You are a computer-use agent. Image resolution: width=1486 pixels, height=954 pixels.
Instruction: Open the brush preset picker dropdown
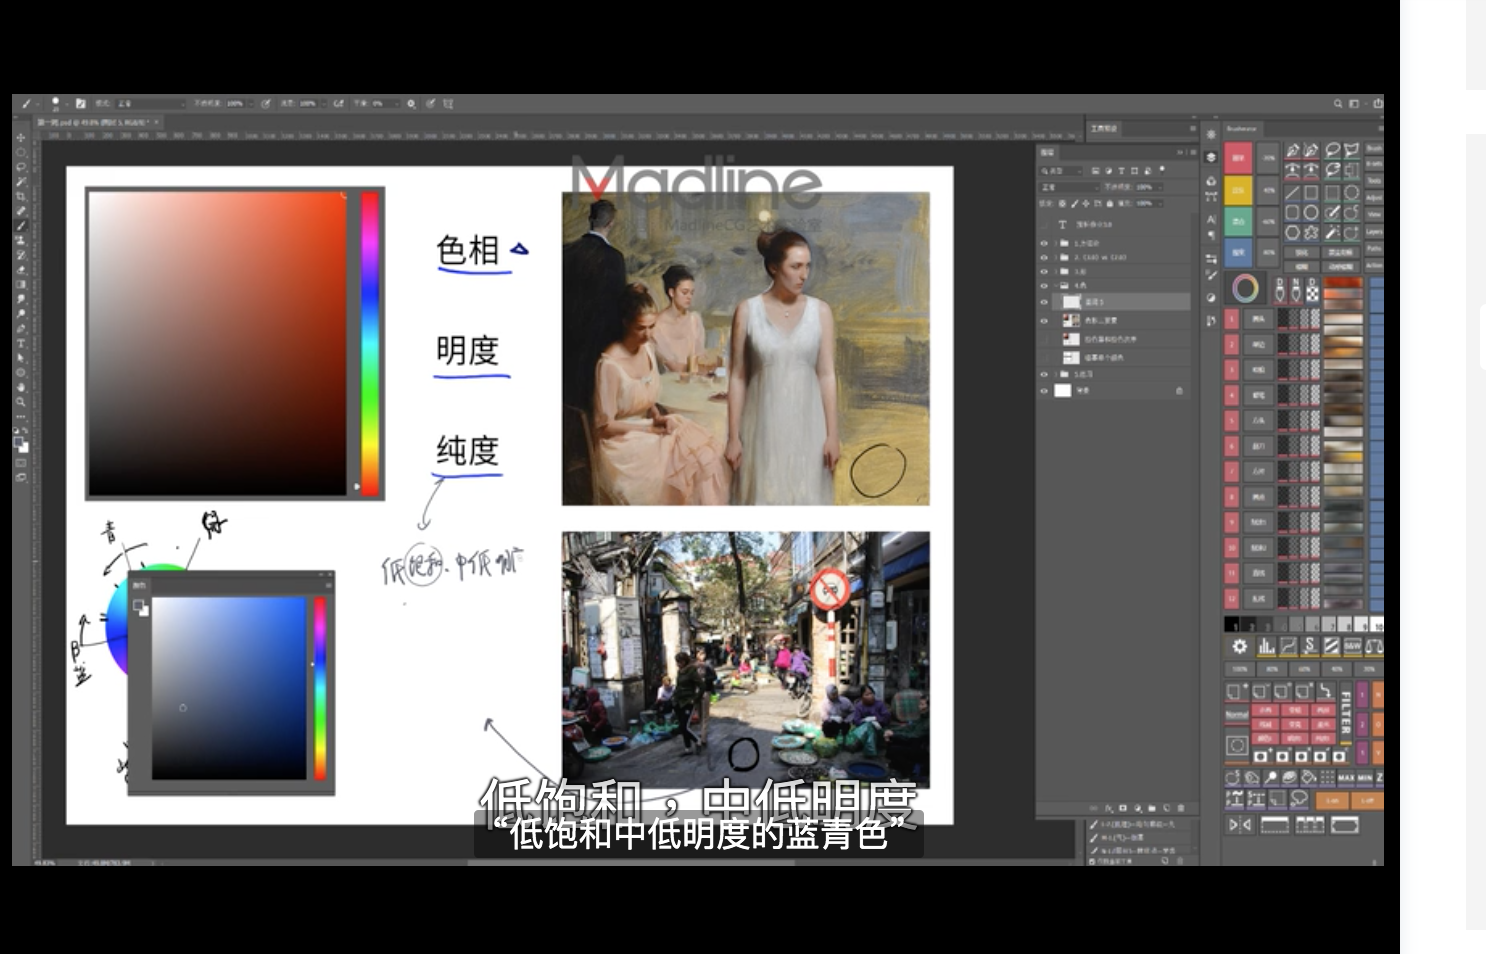point(67,104)
